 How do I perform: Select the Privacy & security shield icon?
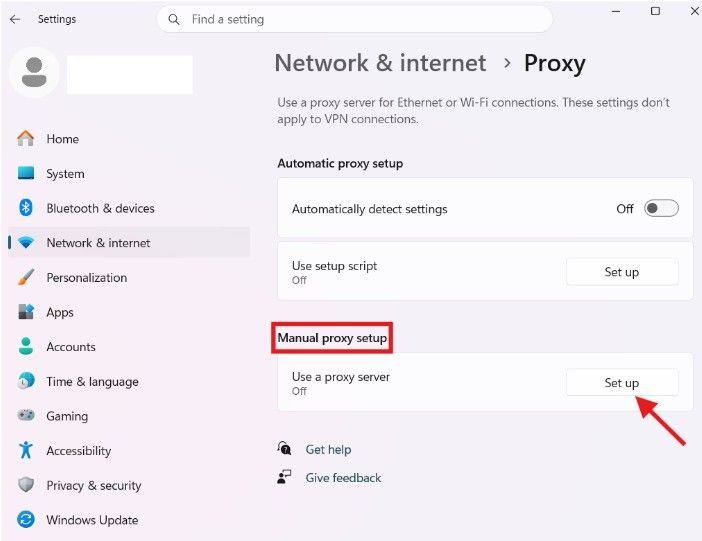[26, 485]
